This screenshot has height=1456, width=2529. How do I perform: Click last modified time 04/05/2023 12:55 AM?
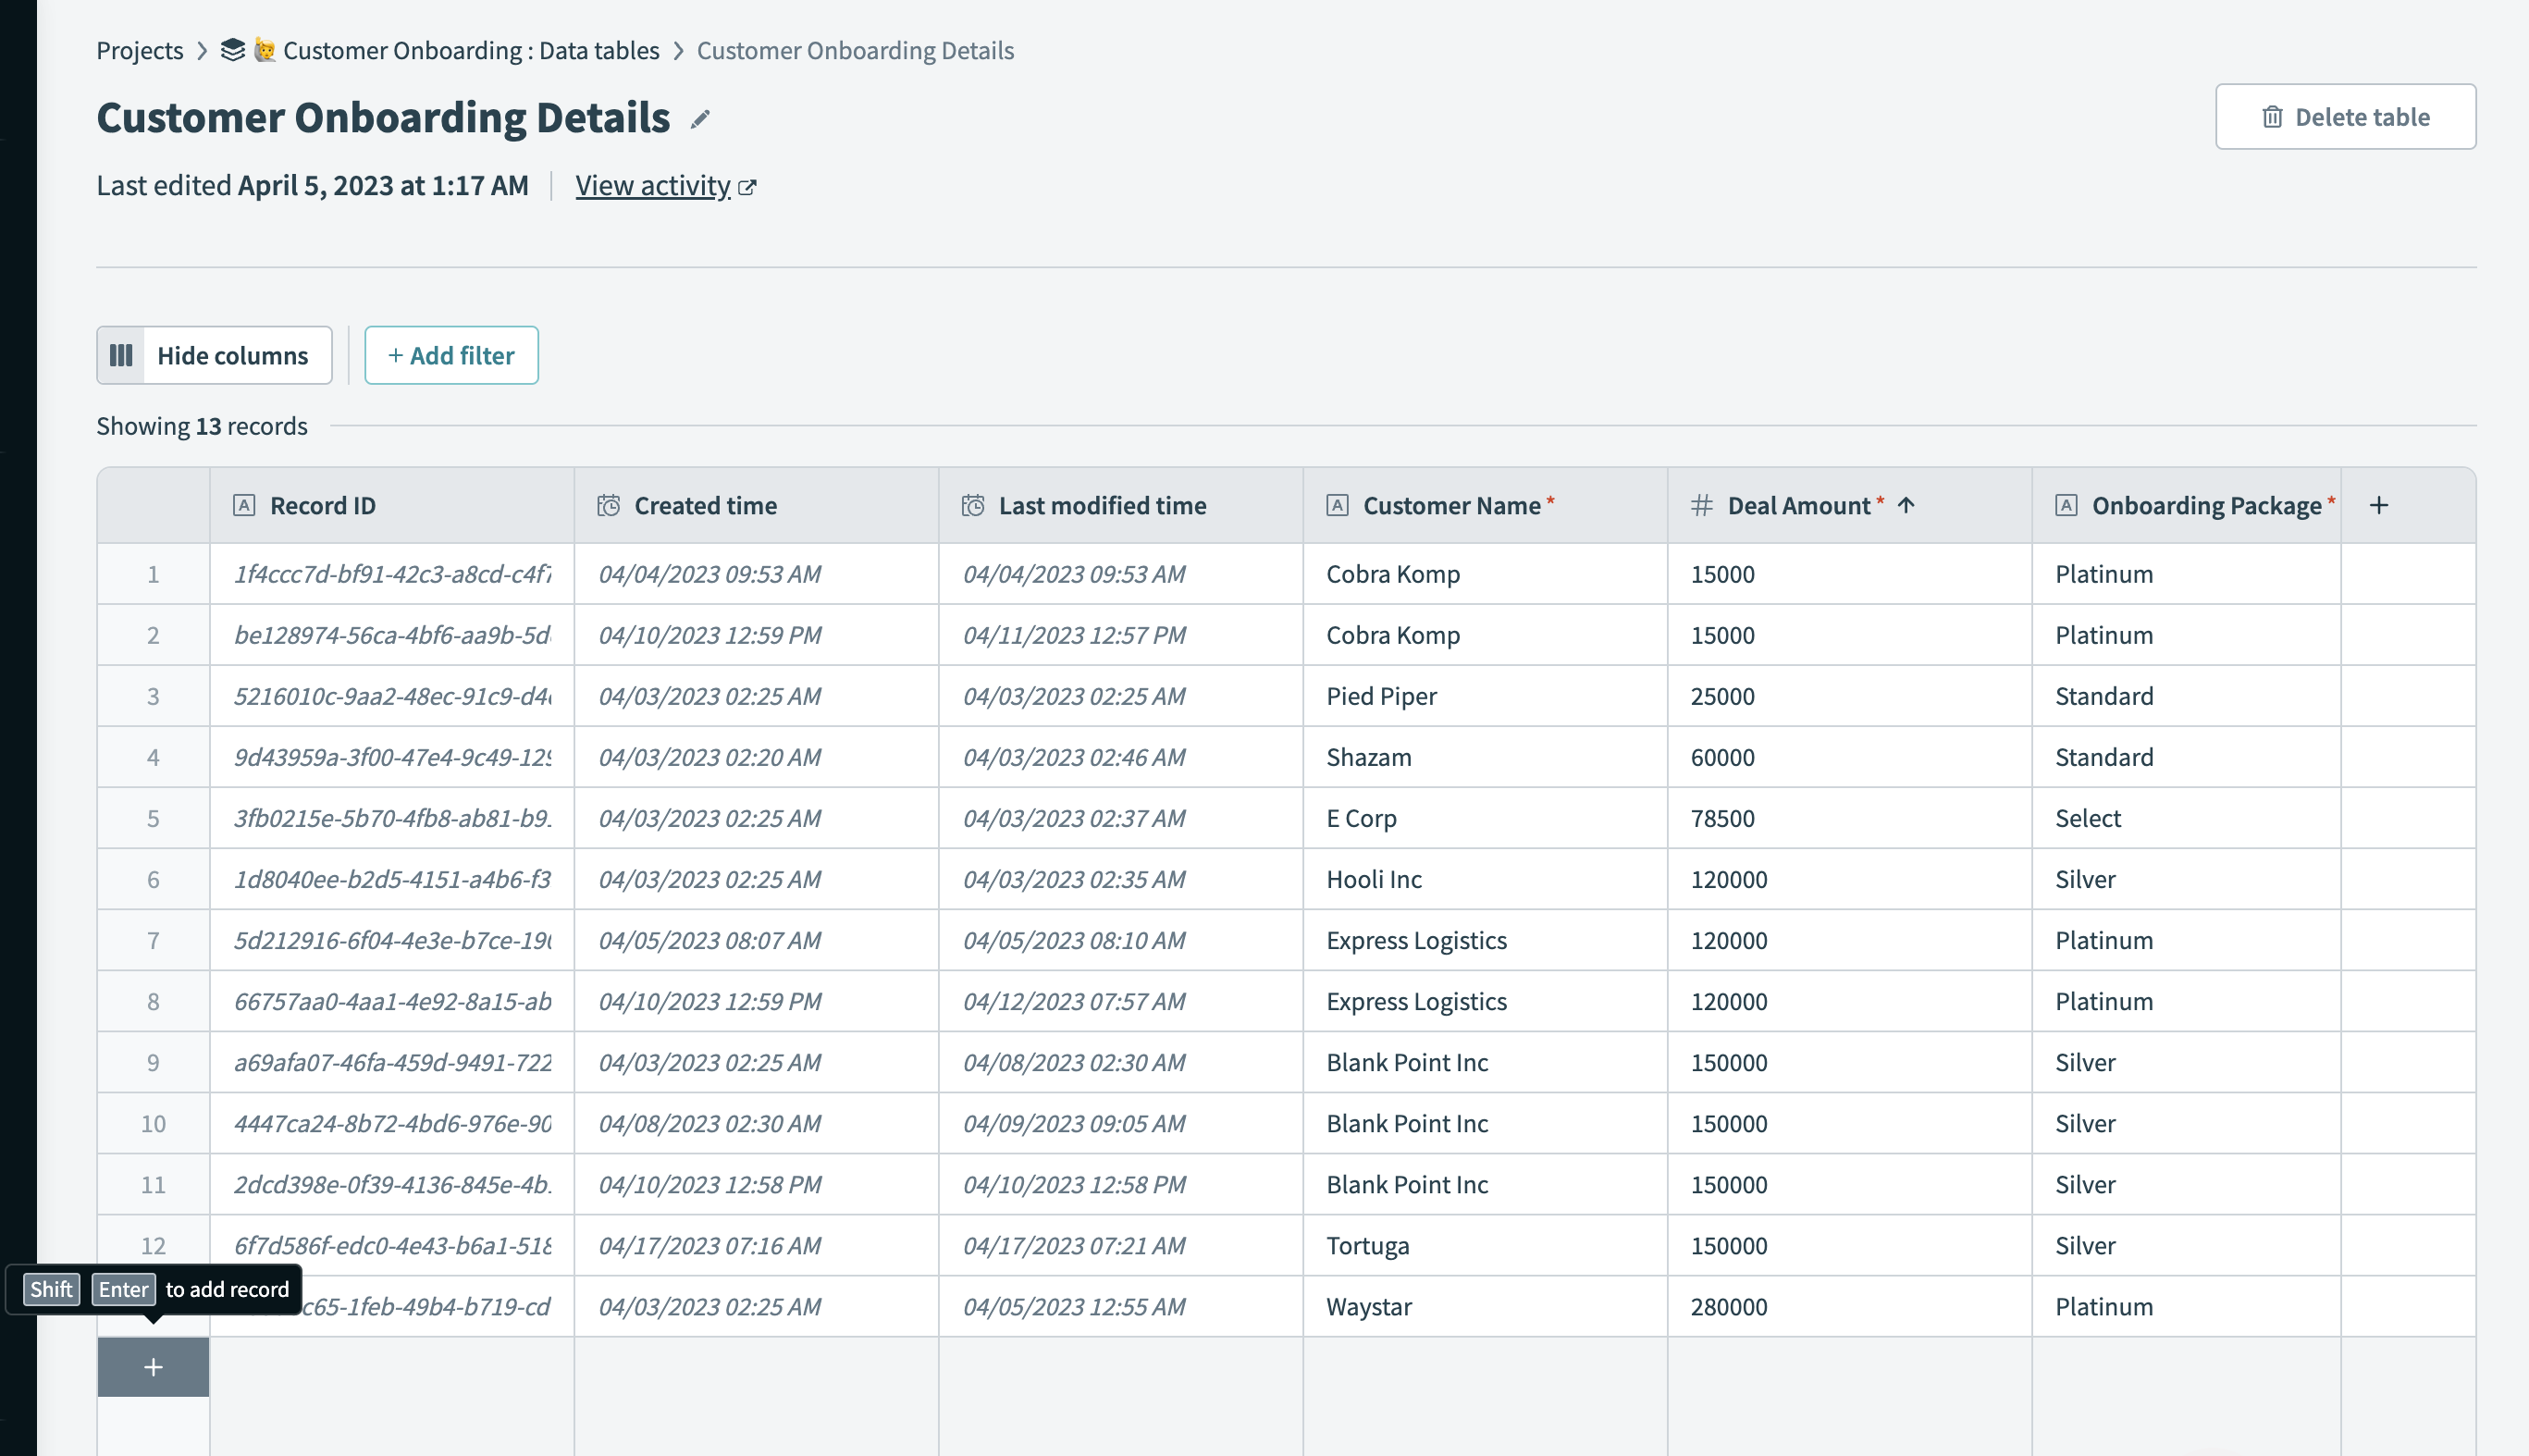coord(1120,1306)
